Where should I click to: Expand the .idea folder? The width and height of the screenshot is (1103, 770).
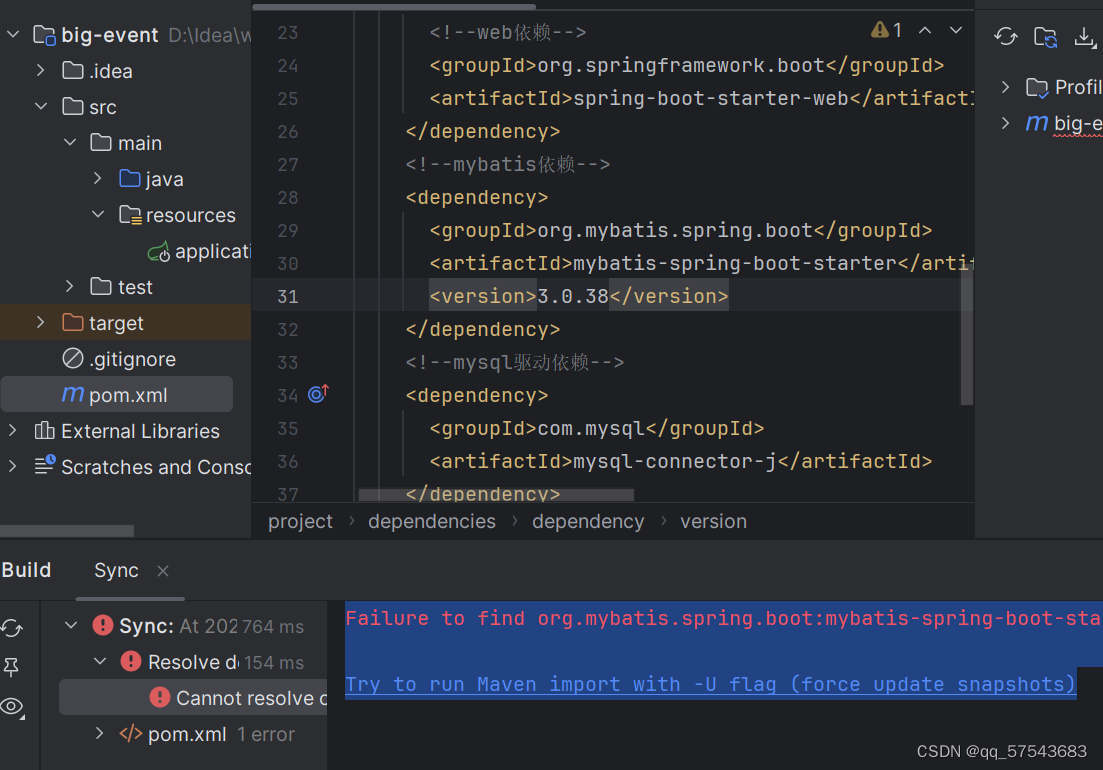click(x=41, y=70)
